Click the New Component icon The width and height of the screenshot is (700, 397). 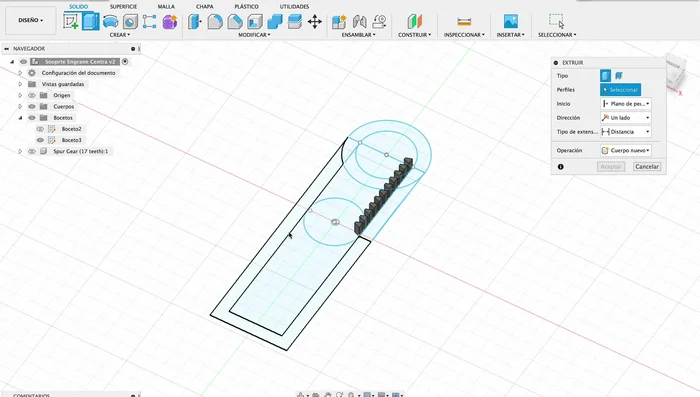(x=339, y=21)
